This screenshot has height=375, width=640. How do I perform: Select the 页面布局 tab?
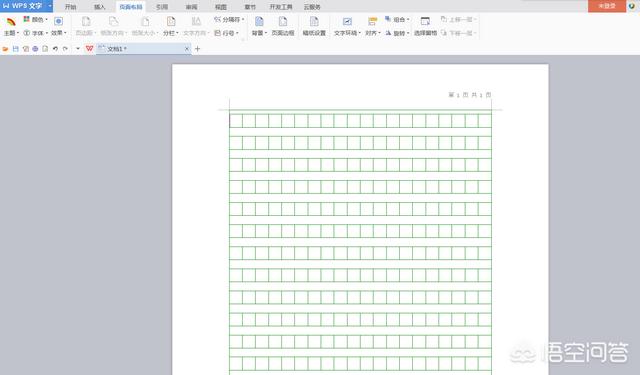131,7
